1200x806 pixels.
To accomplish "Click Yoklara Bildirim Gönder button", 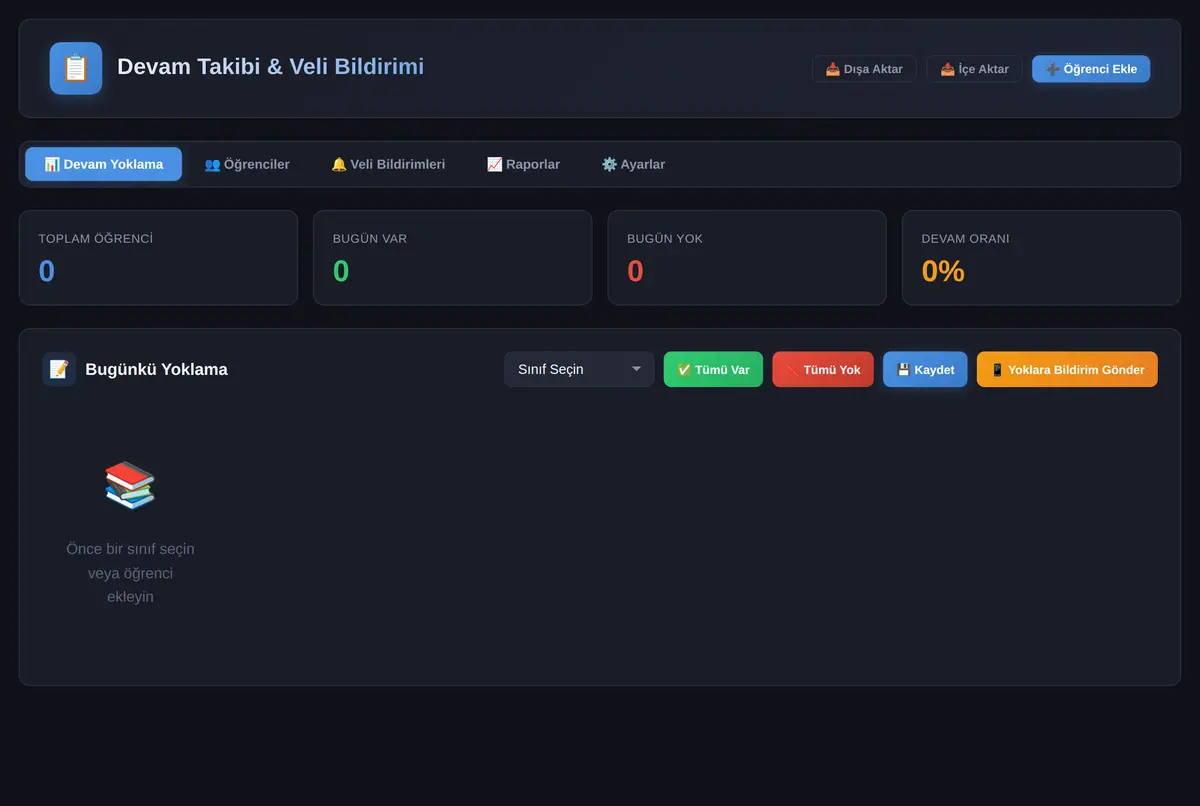I will coord(1067,369).
